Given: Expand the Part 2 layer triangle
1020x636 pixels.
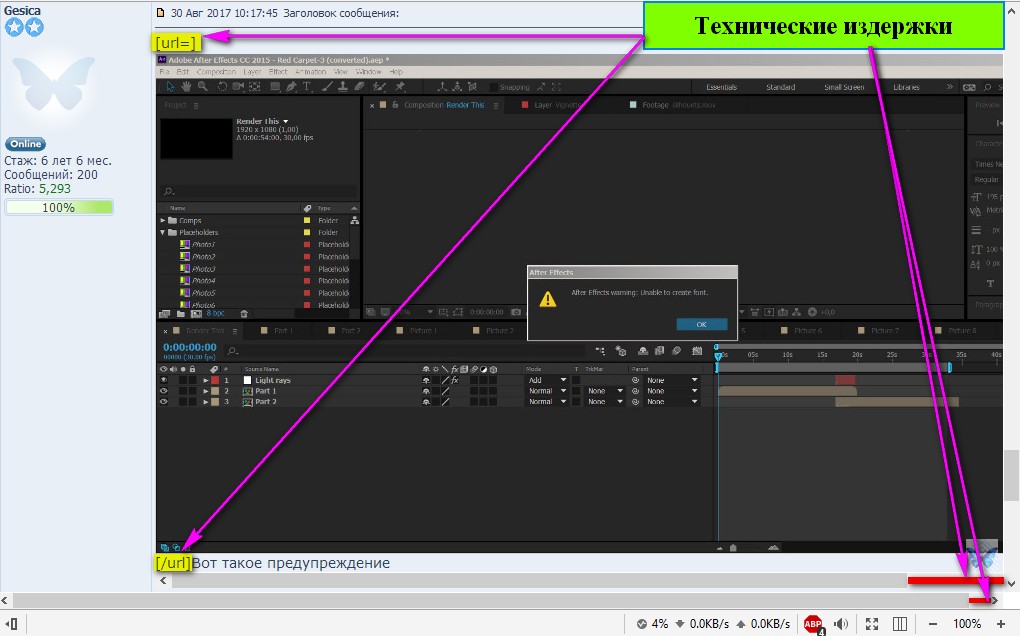Looking at the screenshot, I should 206,402.
